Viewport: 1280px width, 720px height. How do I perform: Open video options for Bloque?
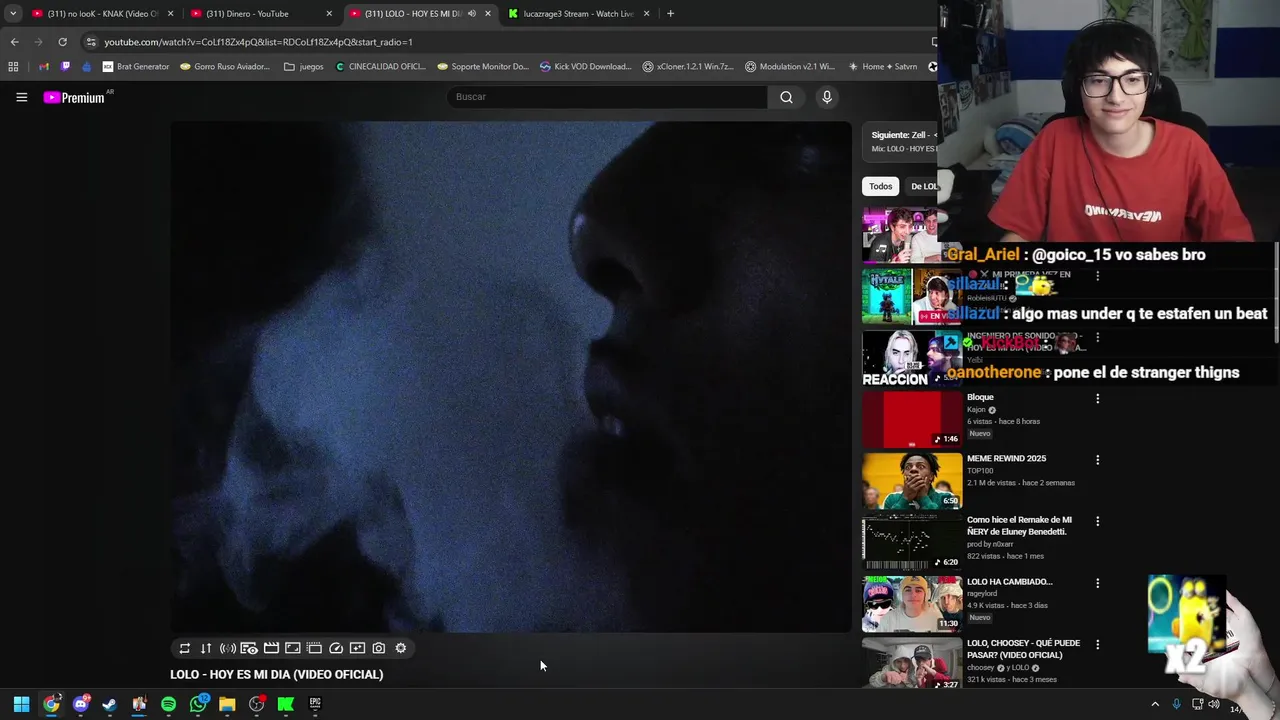(x=1097, y=398)
